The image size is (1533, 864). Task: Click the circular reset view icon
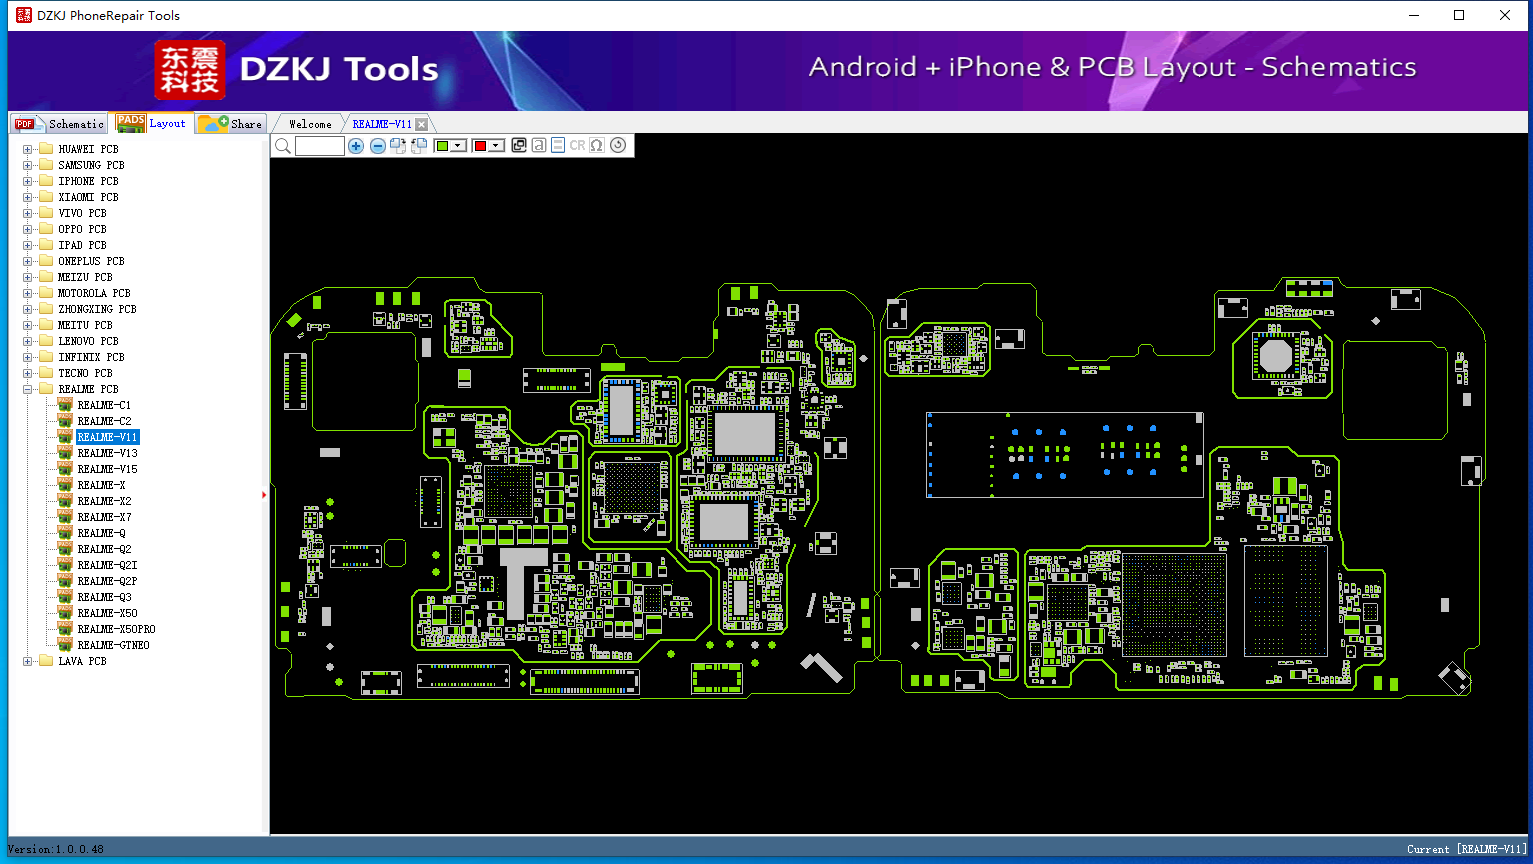(x=618, y=146)
